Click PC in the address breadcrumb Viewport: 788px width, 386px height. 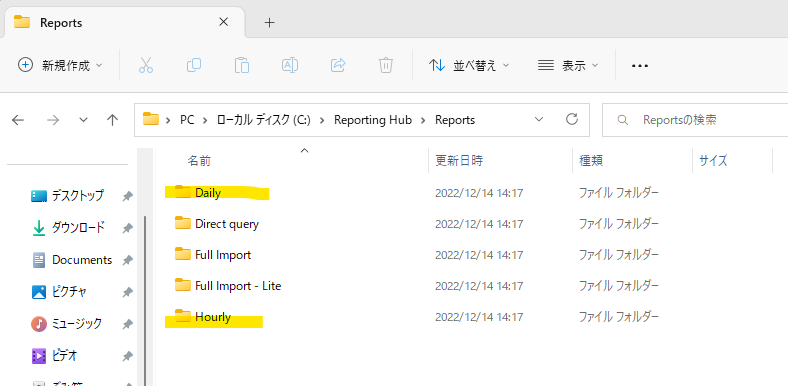click(187, 120)
